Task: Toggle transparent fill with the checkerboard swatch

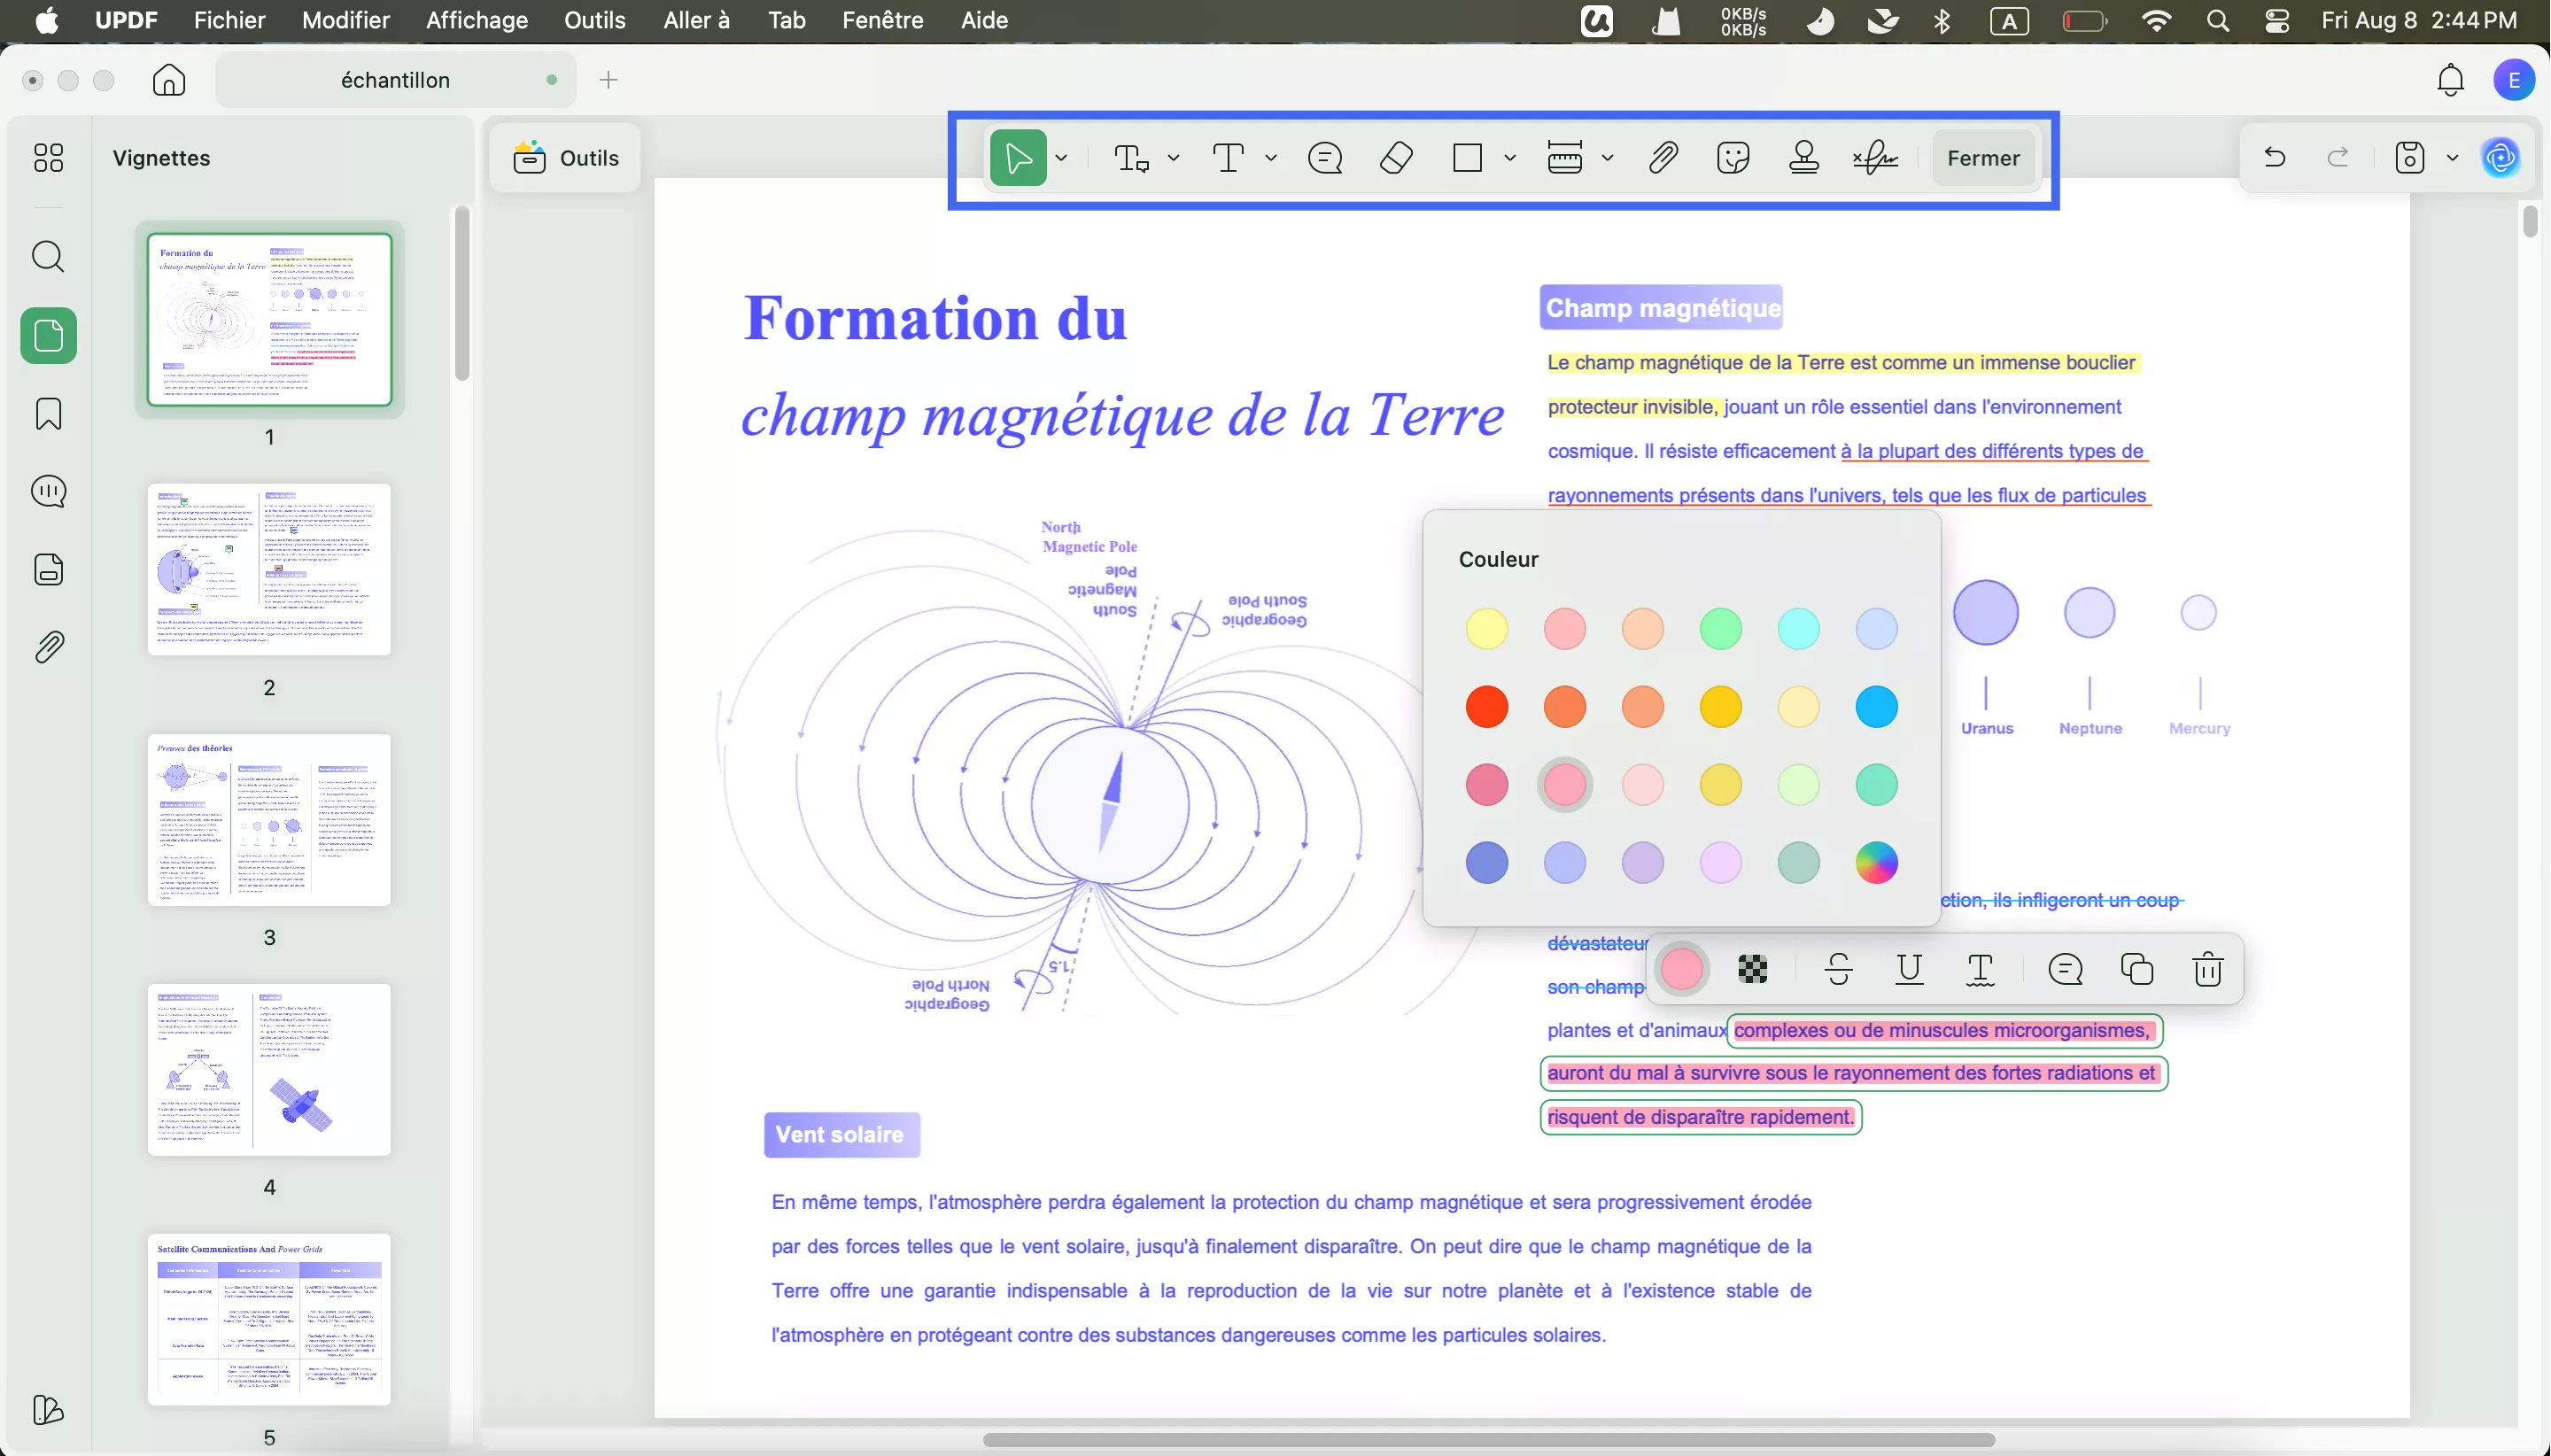Action: tap(1752, 969)
